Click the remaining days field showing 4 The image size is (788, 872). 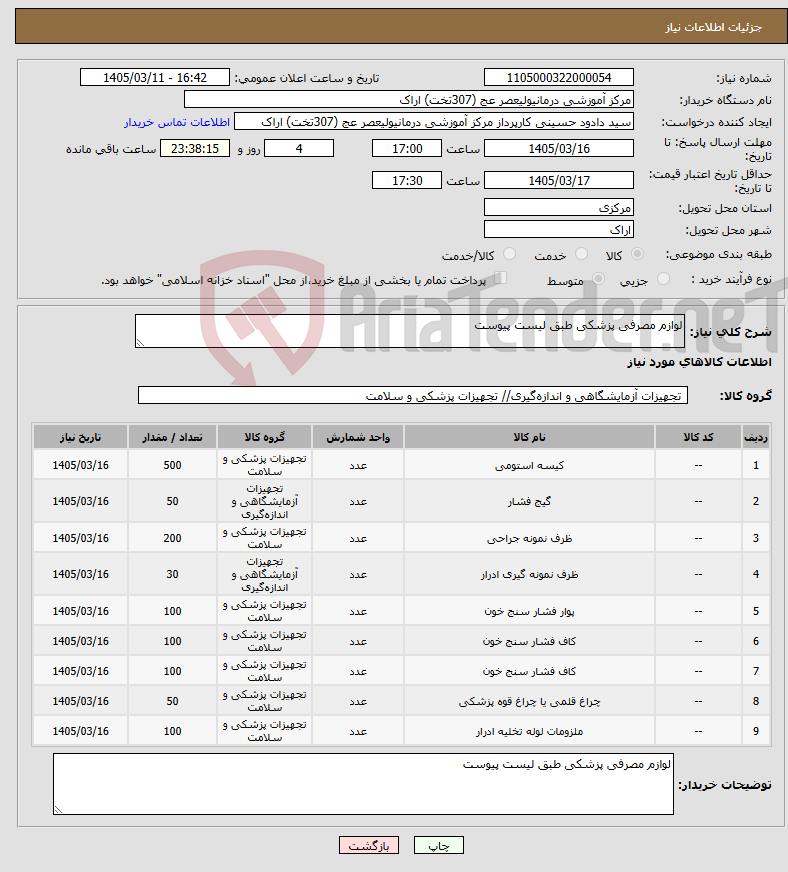point(299,148)
